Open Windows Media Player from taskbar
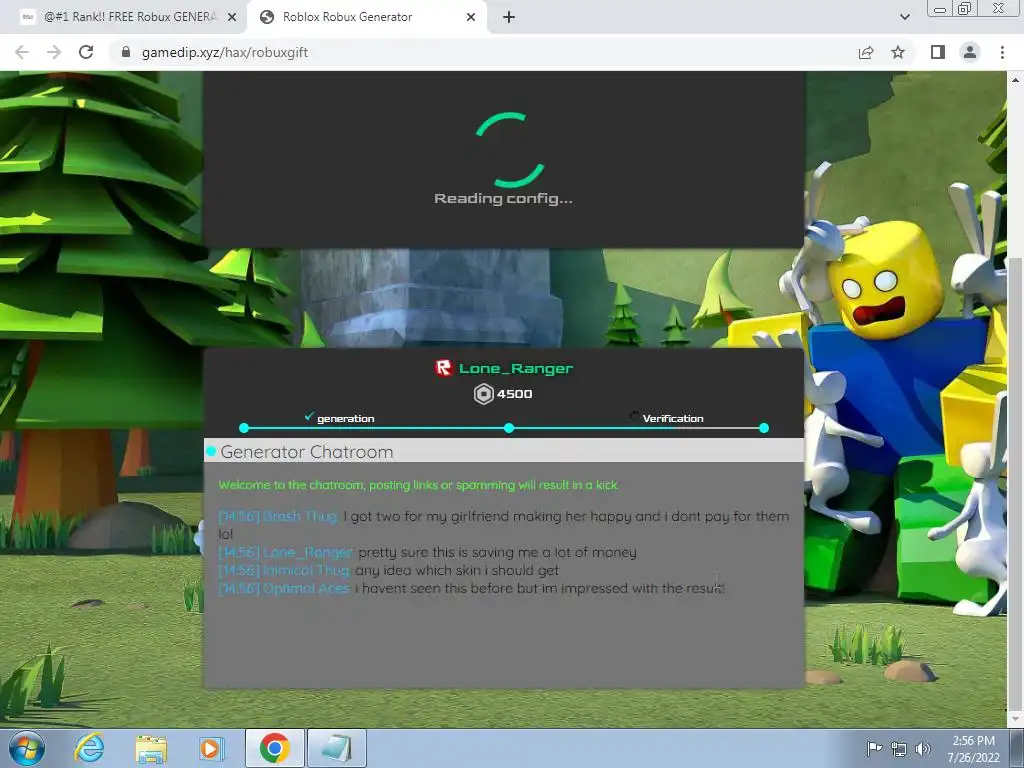Image resolution: width=1024 pixels, height=768 pixels. coord(211,748)
